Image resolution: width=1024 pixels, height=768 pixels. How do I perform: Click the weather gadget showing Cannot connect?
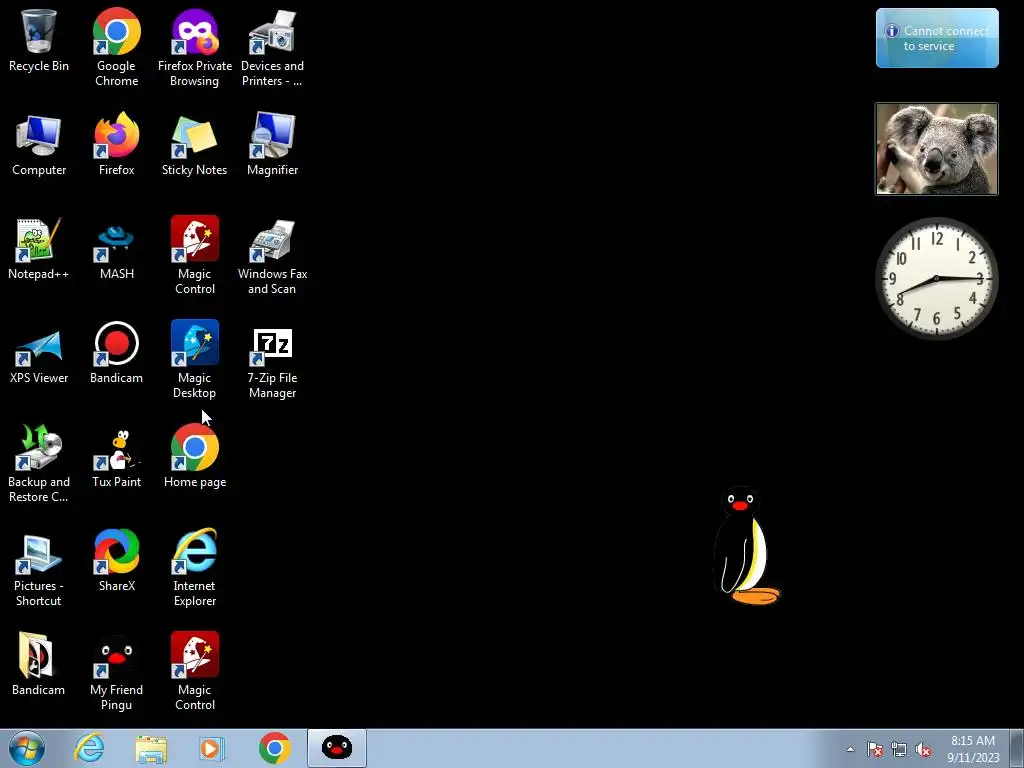tap(937, 38)
